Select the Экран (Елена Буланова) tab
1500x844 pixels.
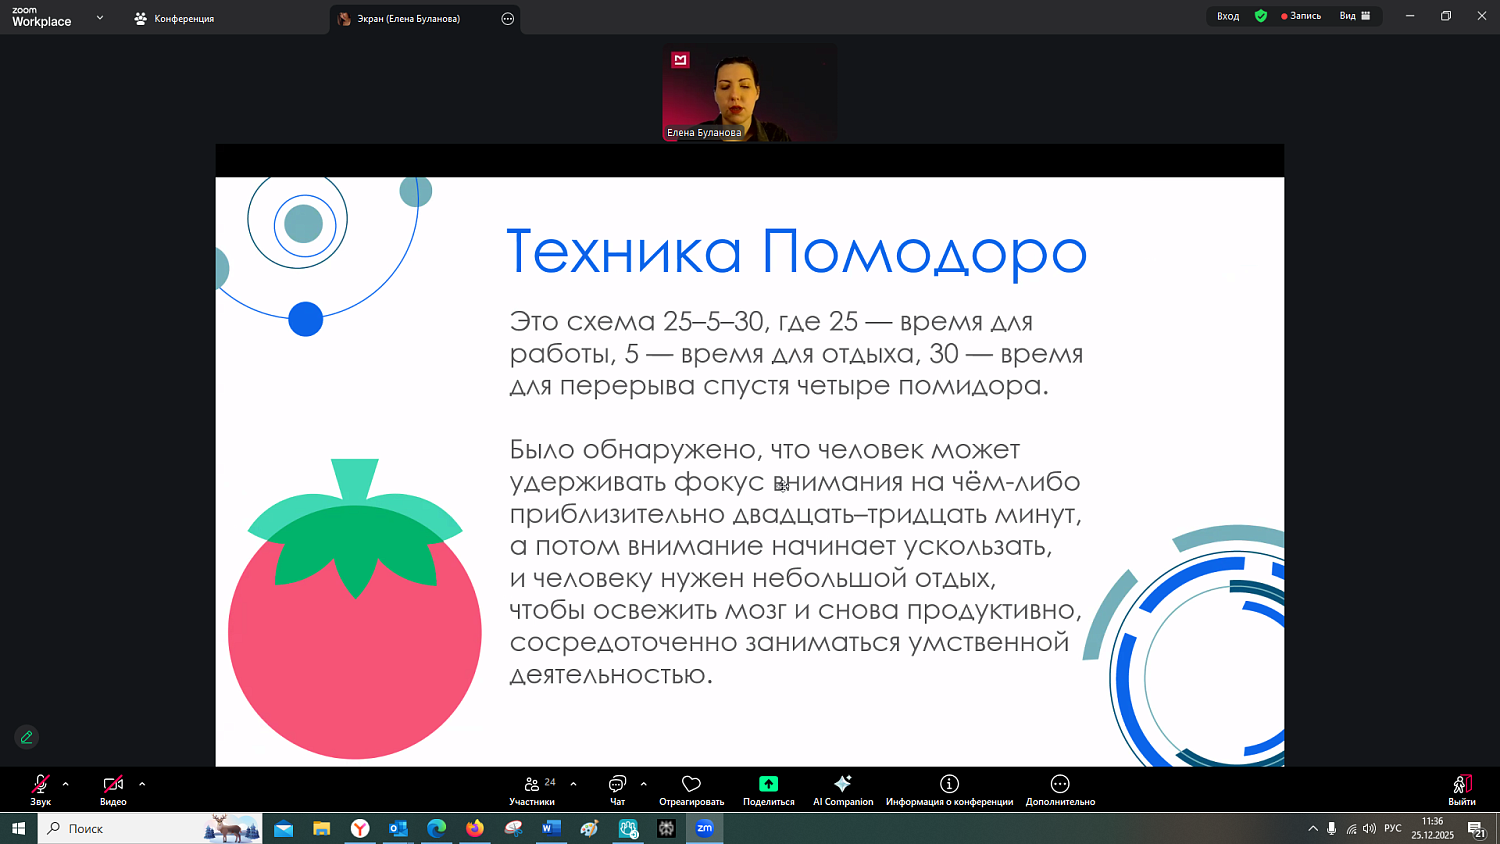[410, 18]
